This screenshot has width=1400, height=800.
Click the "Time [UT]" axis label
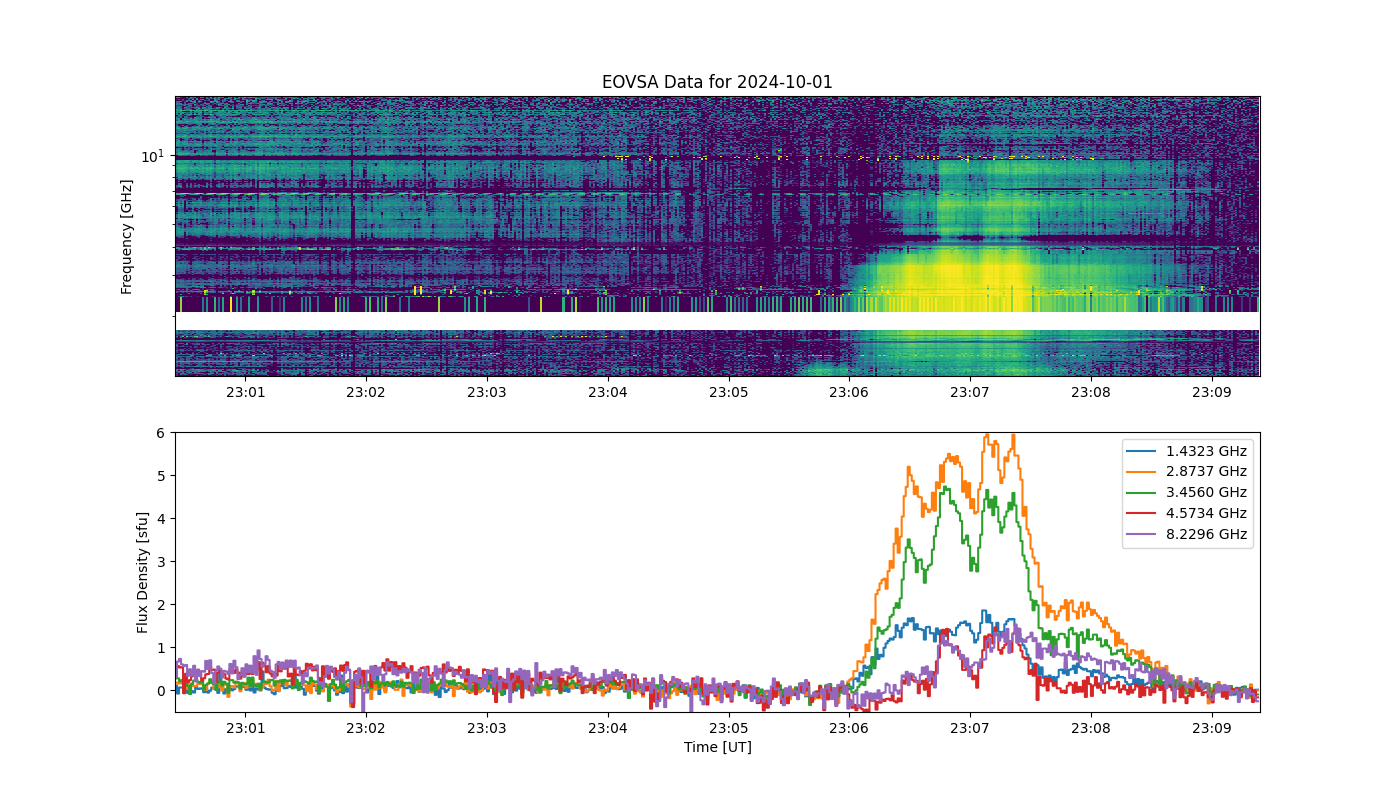coord(717,747)
